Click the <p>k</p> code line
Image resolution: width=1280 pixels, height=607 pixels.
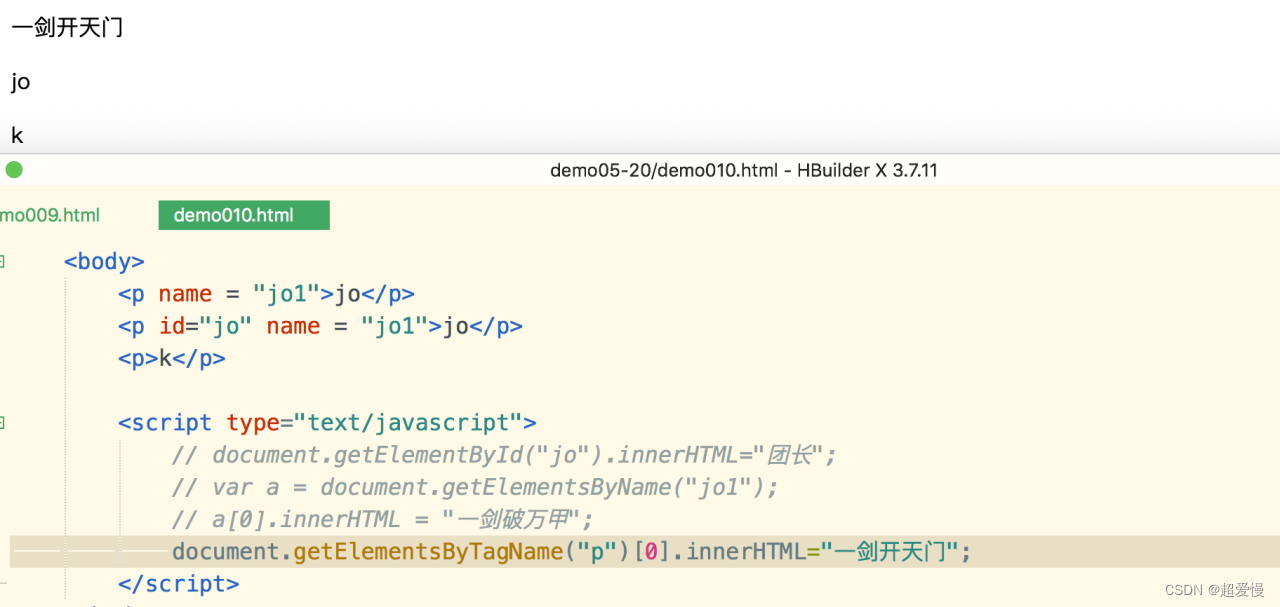pos(172,358)
